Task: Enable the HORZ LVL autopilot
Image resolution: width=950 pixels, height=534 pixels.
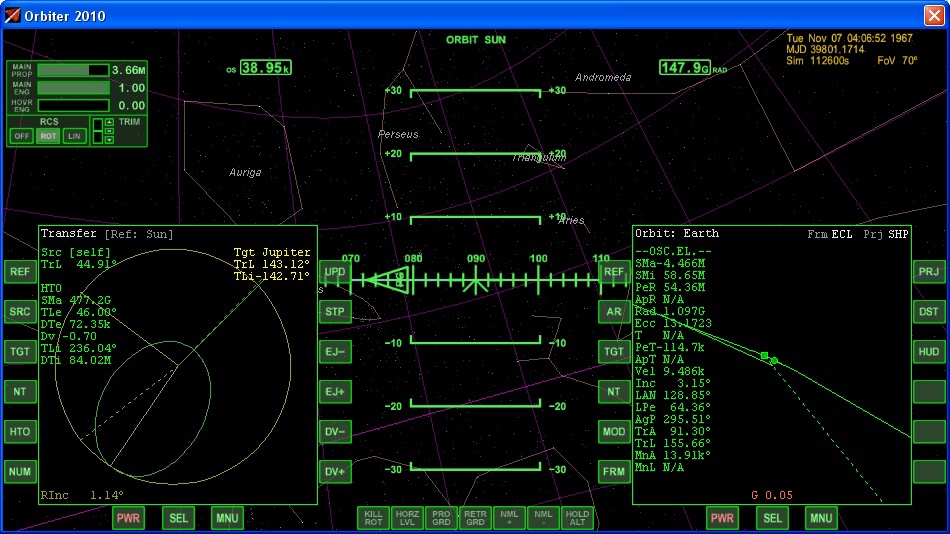Action: point(407,518)
